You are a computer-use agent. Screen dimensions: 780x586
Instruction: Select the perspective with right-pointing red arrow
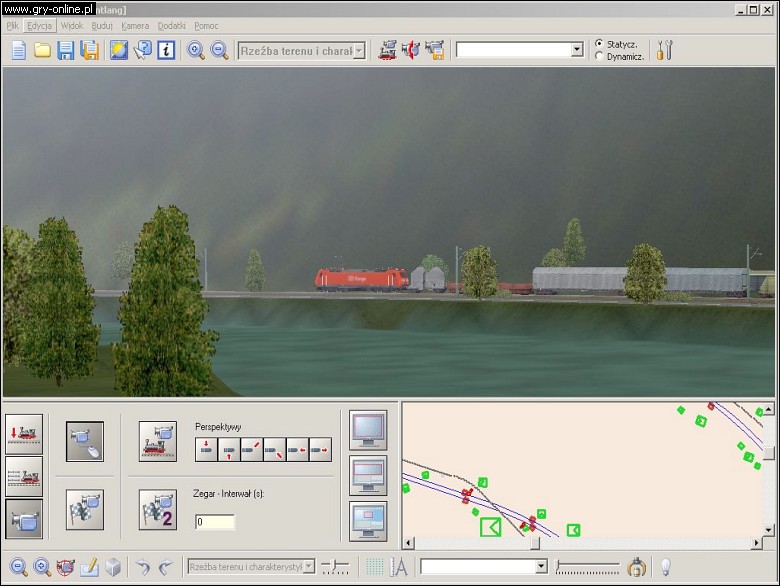pos(320,450)
